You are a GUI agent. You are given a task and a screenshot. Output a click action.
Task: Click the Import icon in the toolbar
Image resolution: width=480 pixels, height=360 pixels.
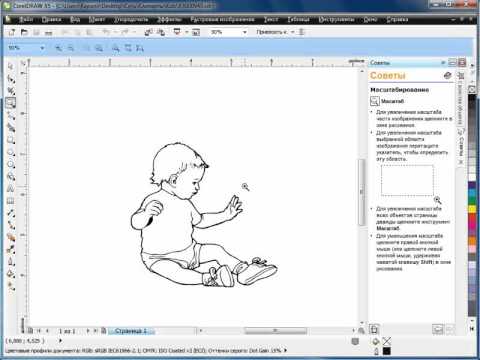tap(149, 32)
